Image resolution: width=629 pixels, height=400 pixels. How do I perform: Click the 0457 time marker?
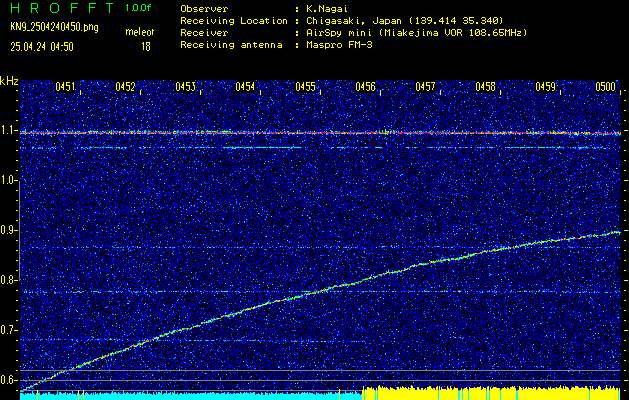click(x=425, y=87)
